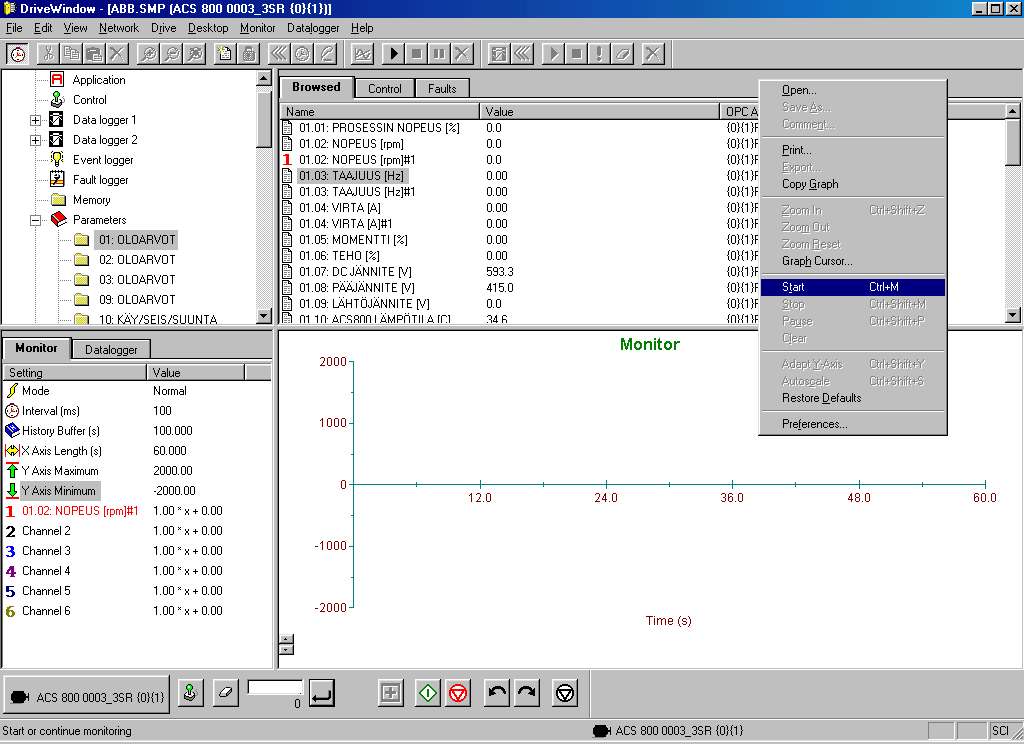
Task: Choose Start in the context menu
Action: [x=852, y=287]
